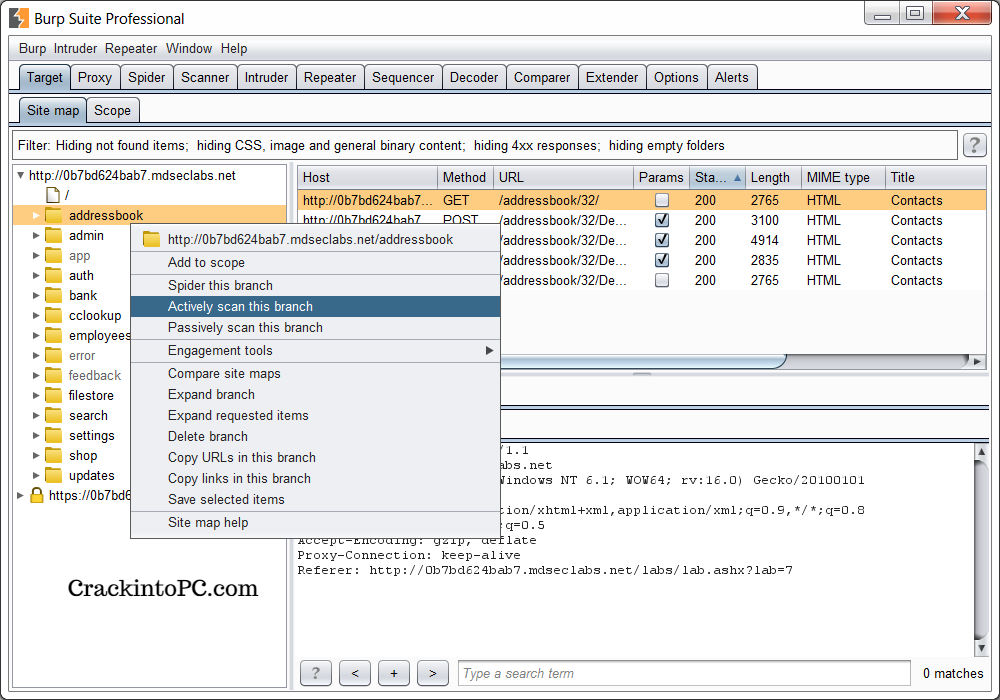1000x700 pixels.
Task: Switch to the Repeater tab
Action: tap(330, 77)
